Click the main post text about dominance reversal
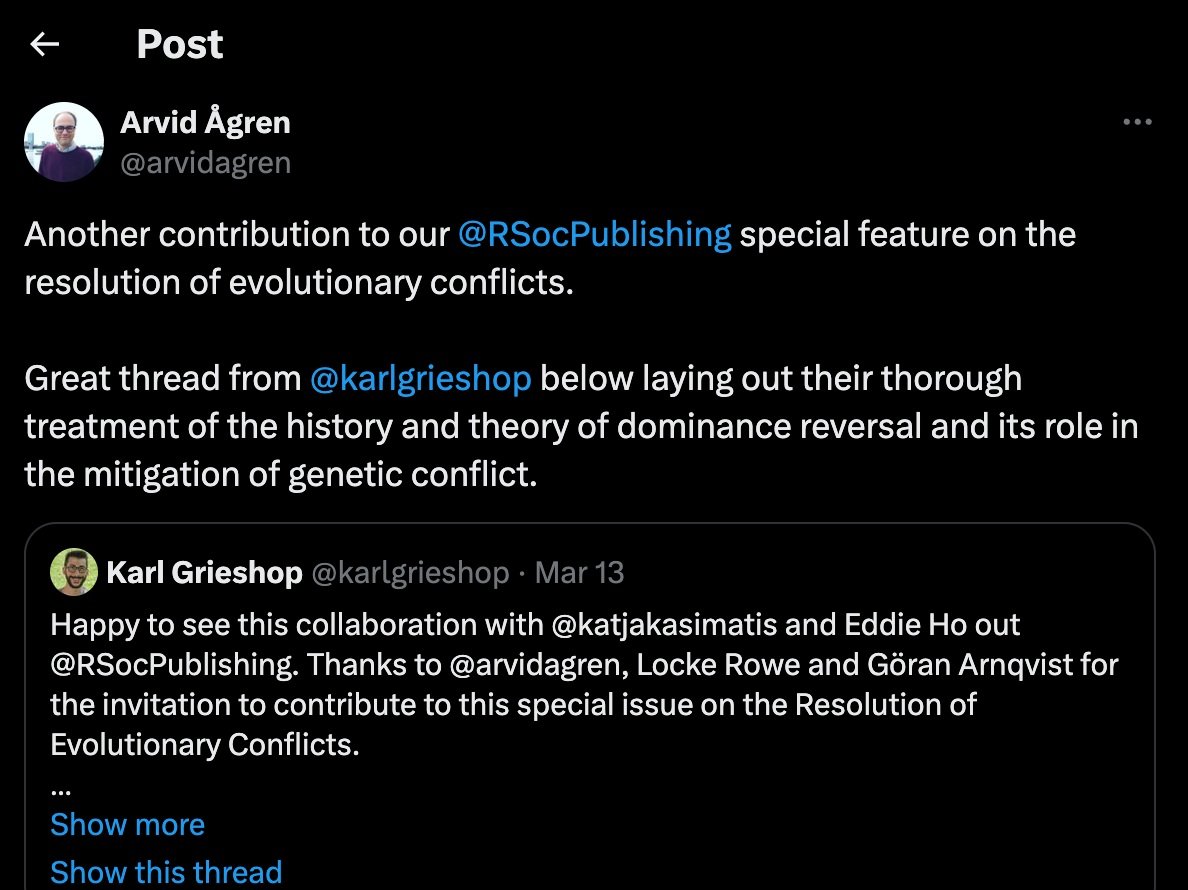This screenshot has width=1188, height=890. [581, 426]
